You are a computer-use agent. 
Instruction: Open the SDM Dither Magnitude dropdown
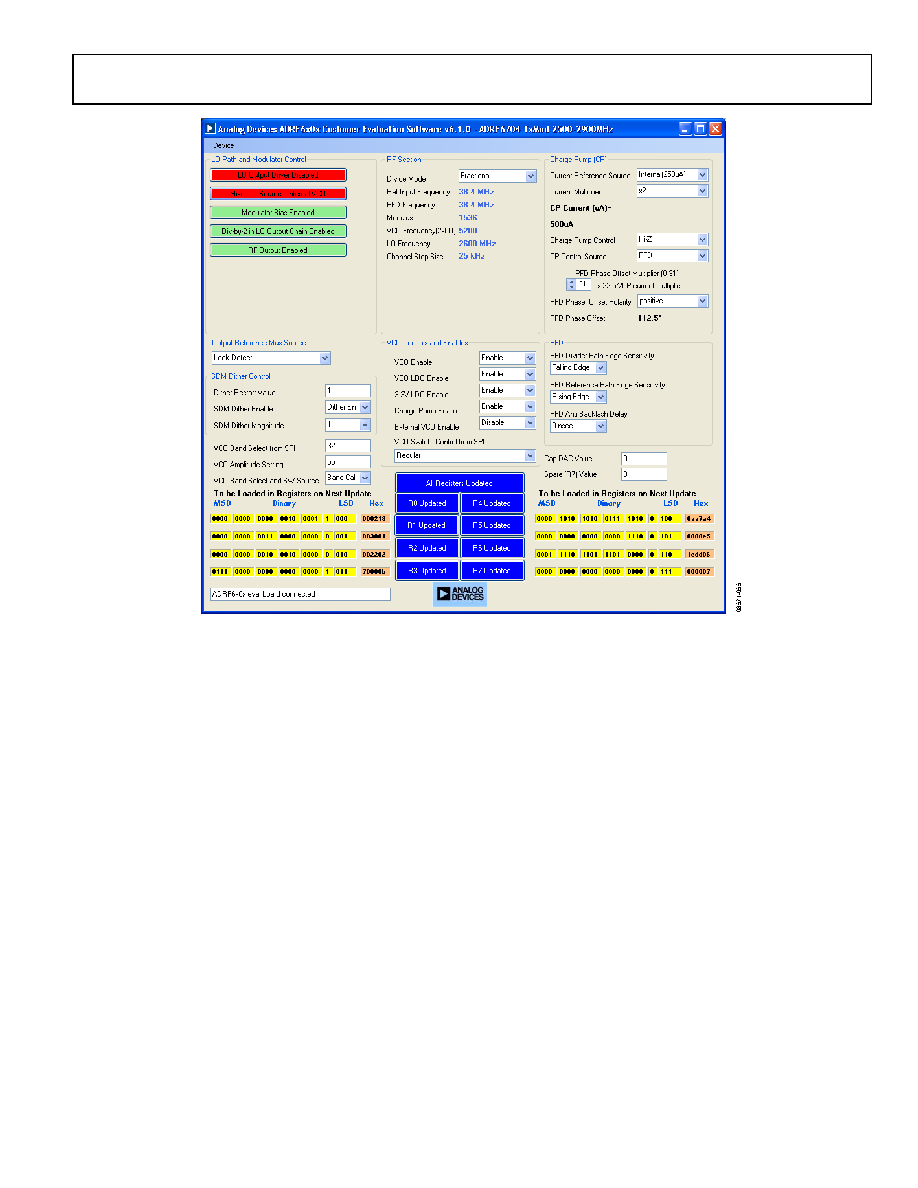point(348,425)
